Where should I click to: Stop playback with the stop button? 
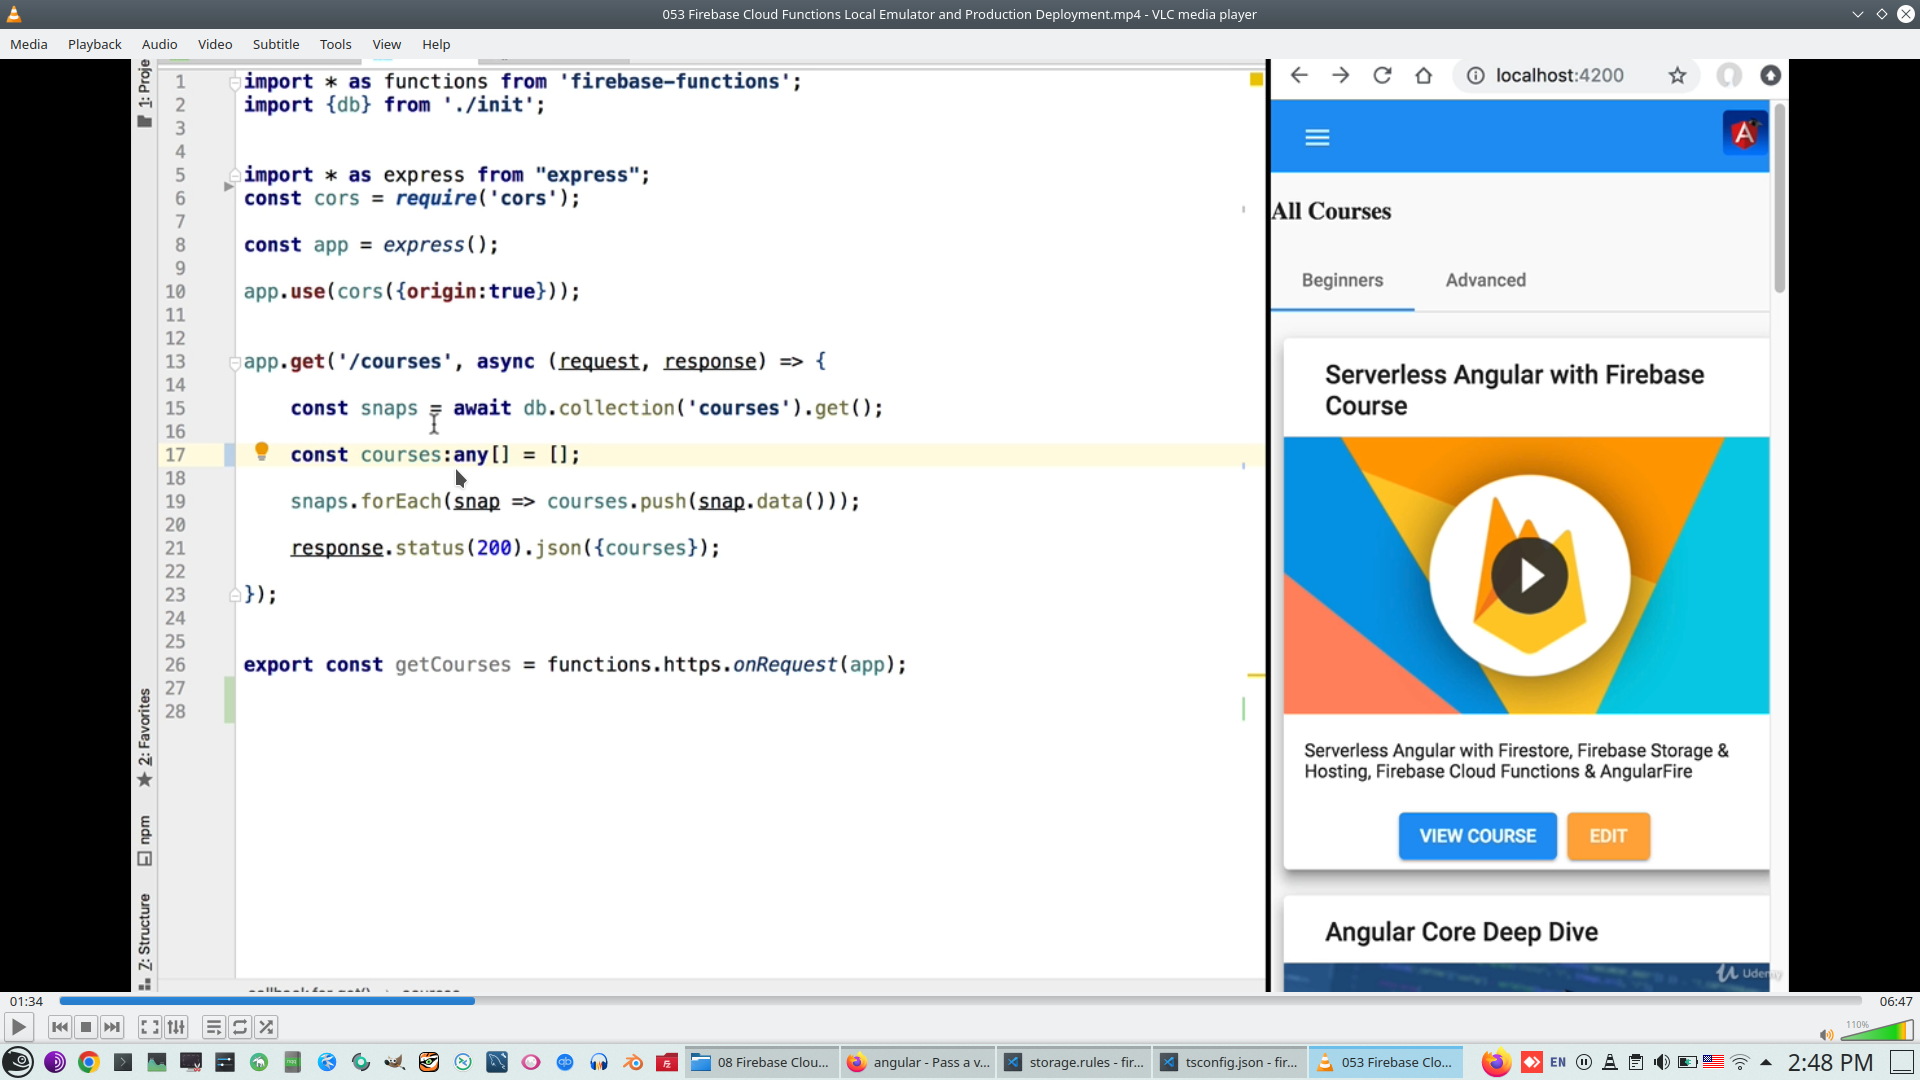86,1027
